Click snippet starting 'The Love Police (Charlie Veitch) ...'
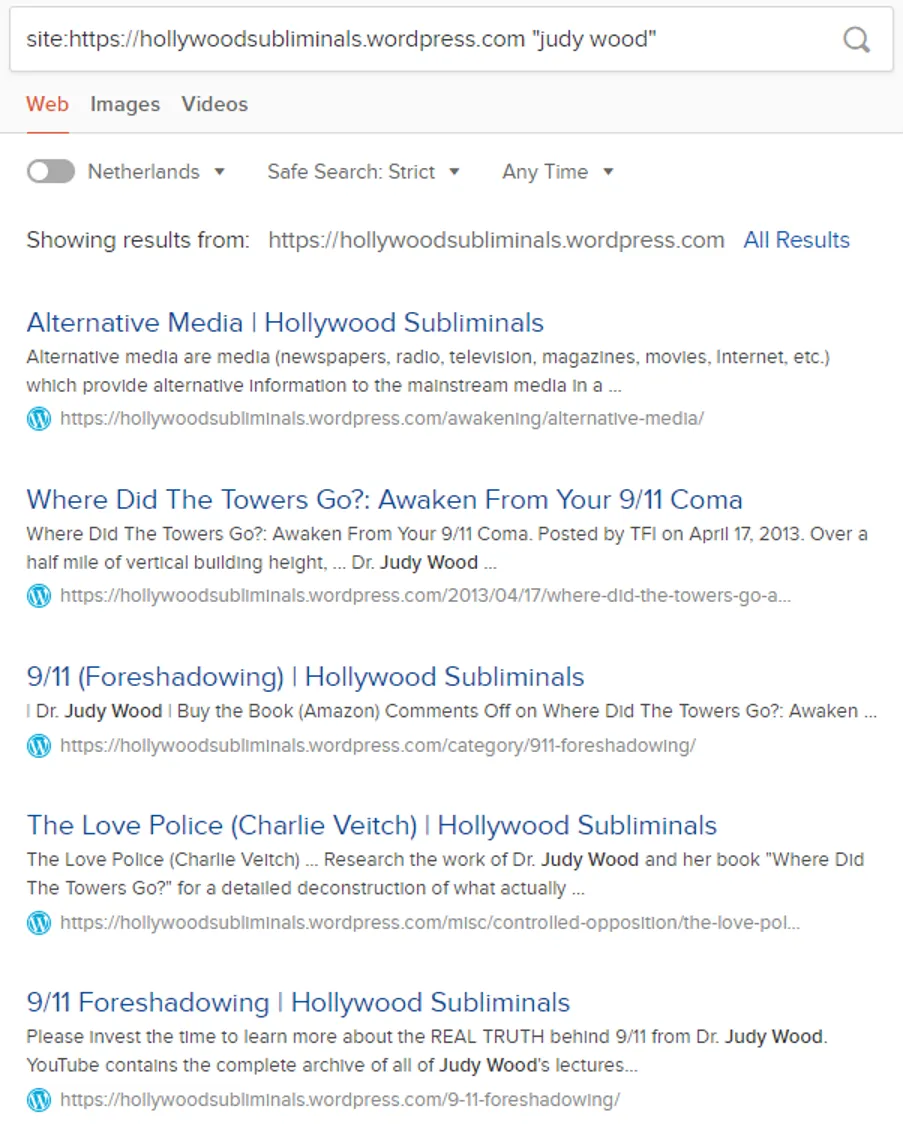 click(445, 873)
